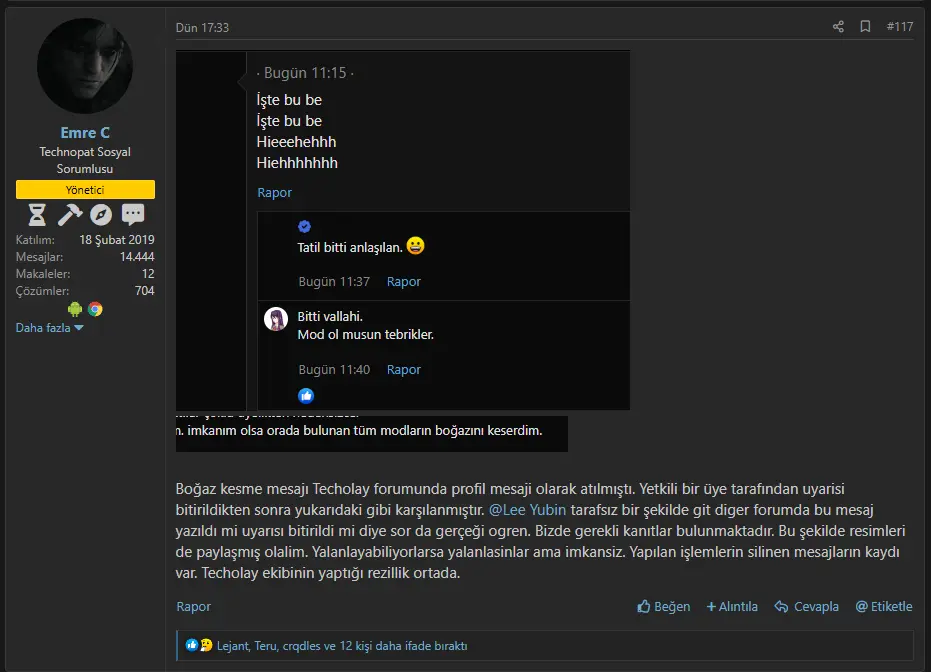
Task: Click the Chrome icon under user stats
Action: point(95,309)
